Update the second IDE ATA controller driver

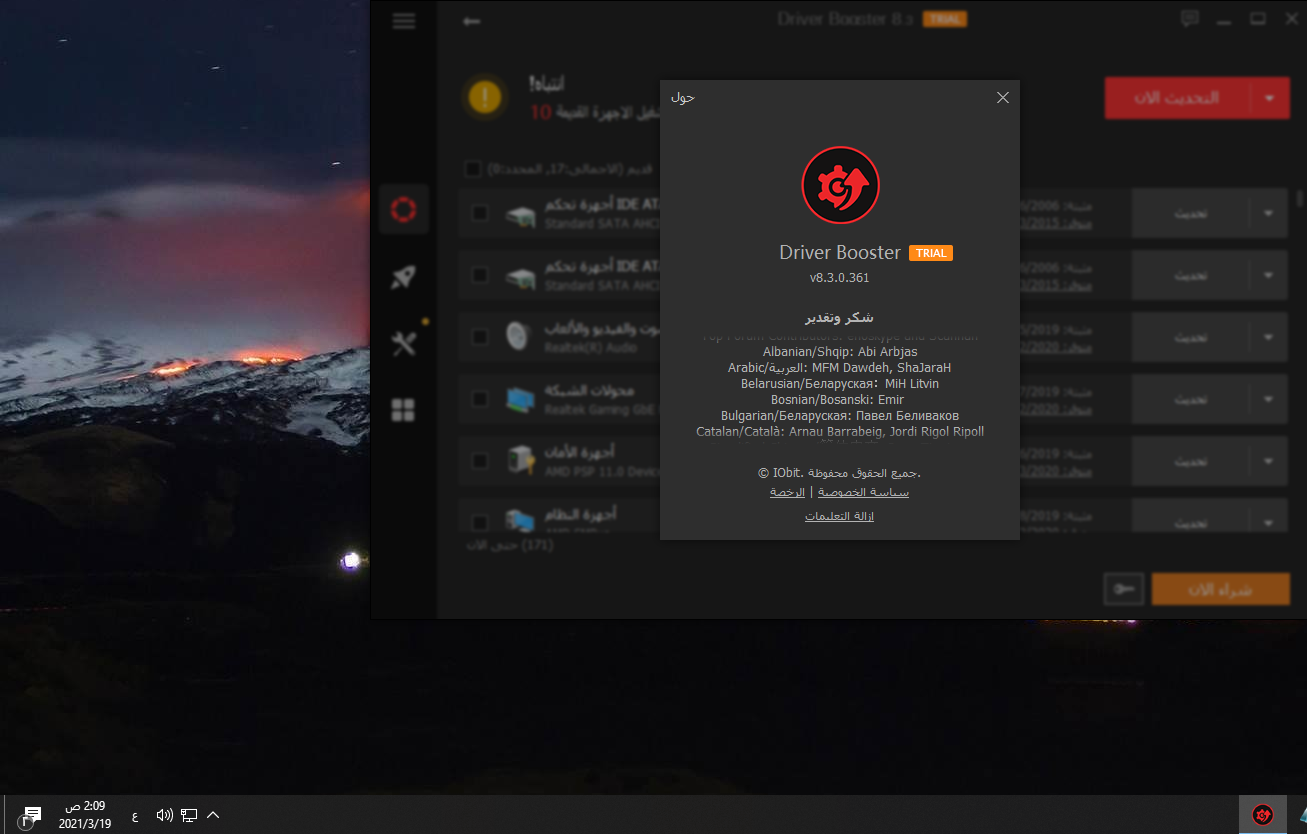tap(1190, 276)
